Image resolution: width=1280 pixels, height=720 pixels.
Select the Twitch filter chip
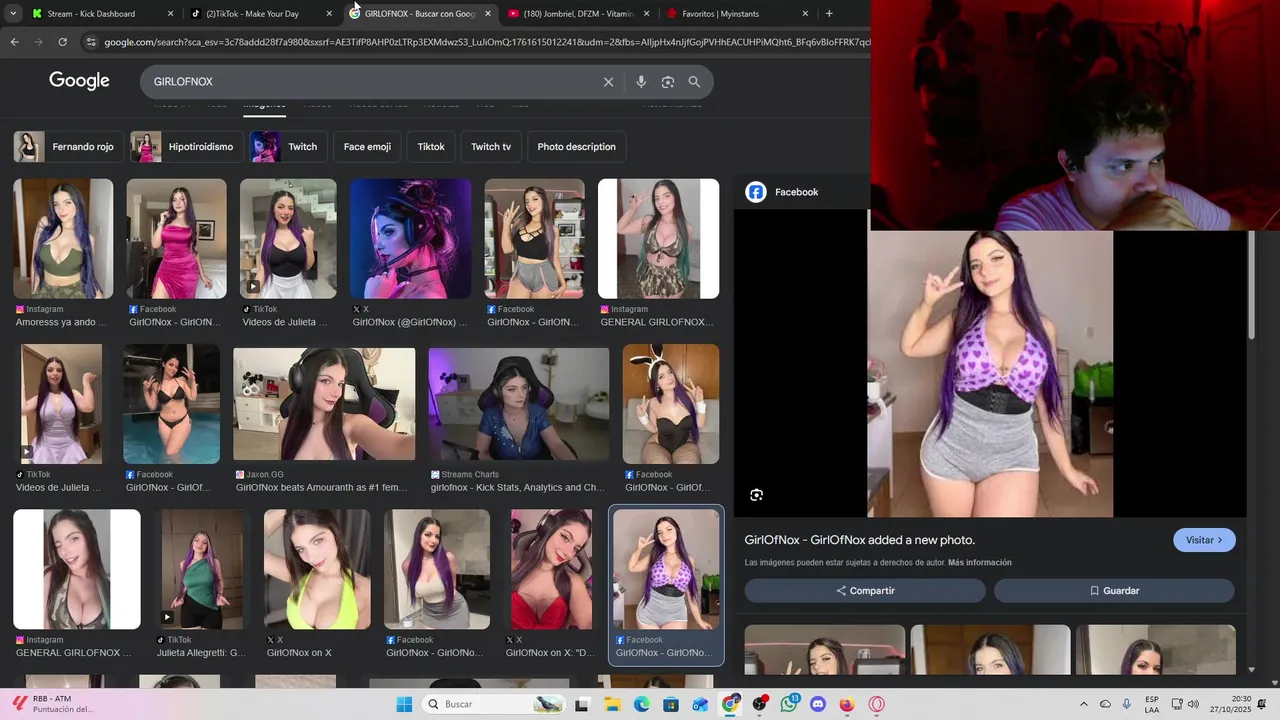[x=288, y=147]
